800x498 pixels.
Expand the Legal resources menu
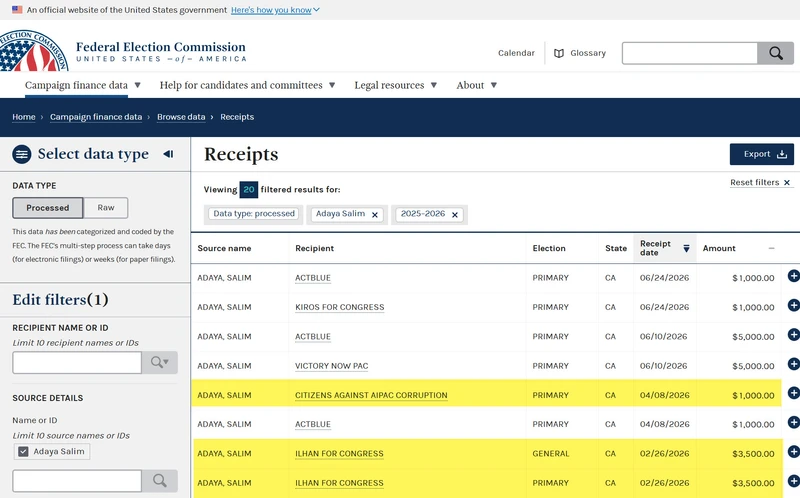[x=395, y=85]
